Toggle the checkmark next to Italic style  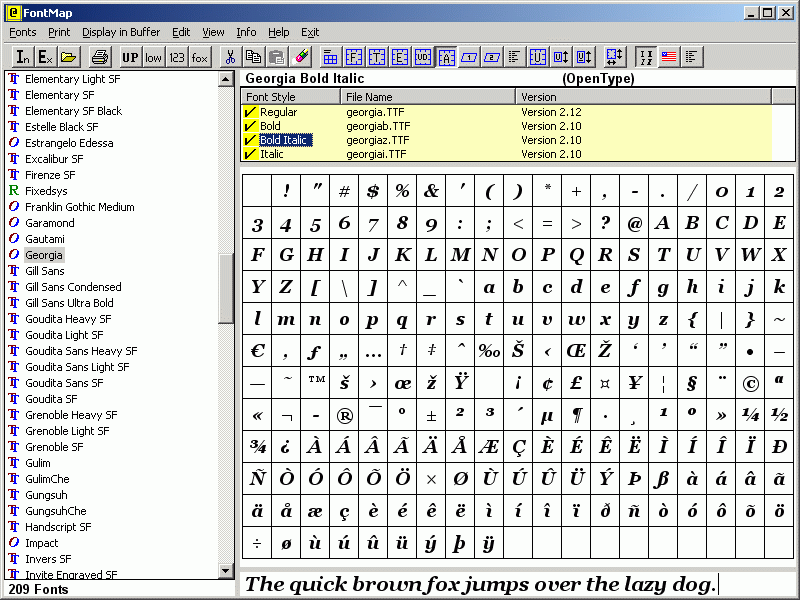250,154
